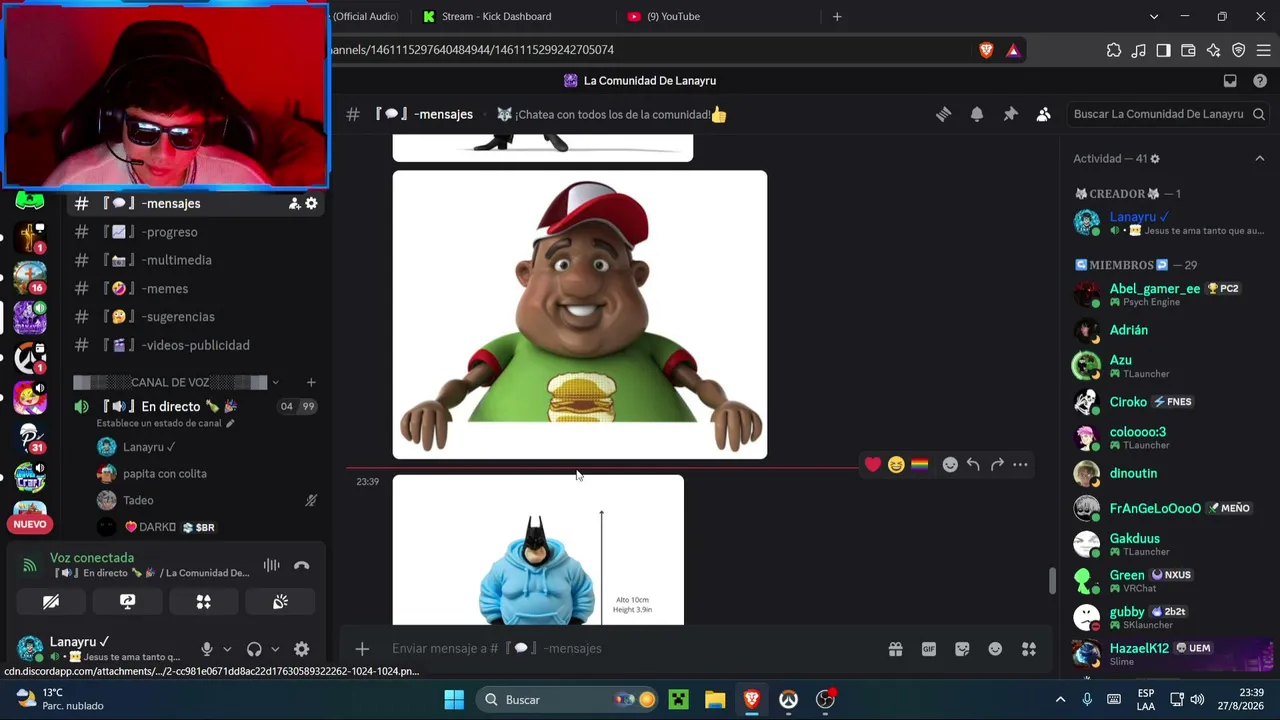Open headphone output options arrow
This screenshot has height=720, width=1280.
(x=275, y=649)
